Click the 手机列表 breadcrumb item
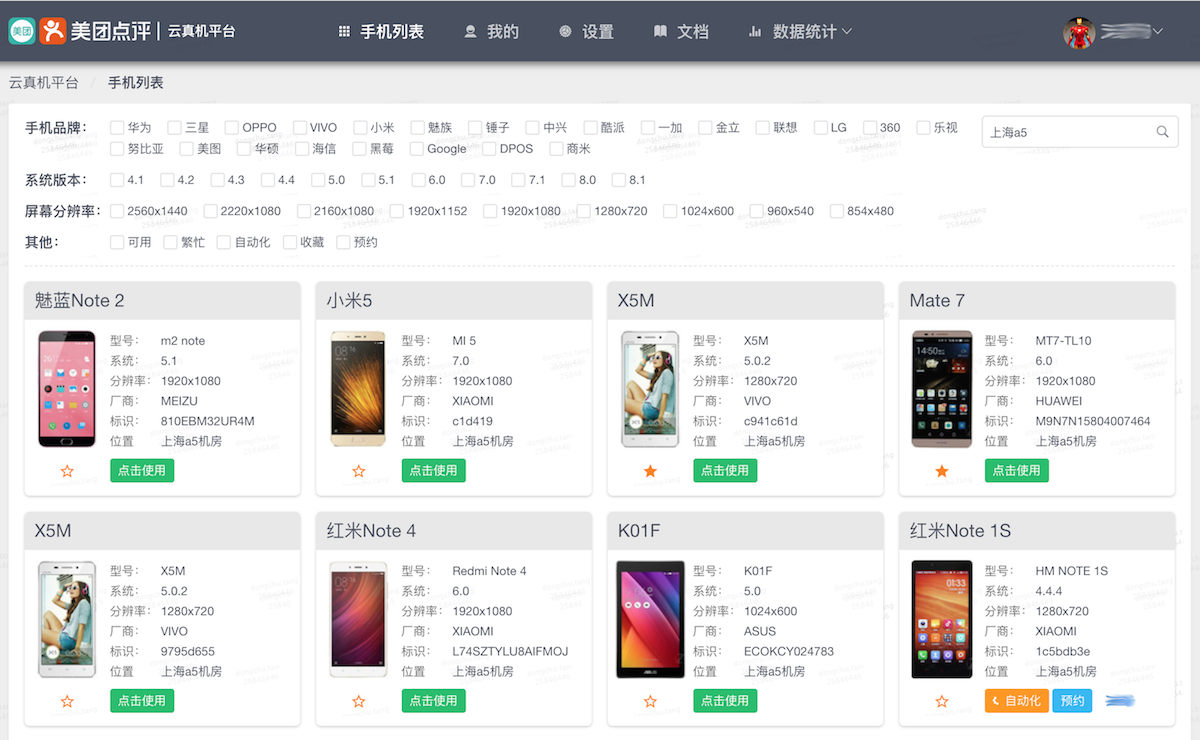The image size is (1200, 740). pos(136,83)
